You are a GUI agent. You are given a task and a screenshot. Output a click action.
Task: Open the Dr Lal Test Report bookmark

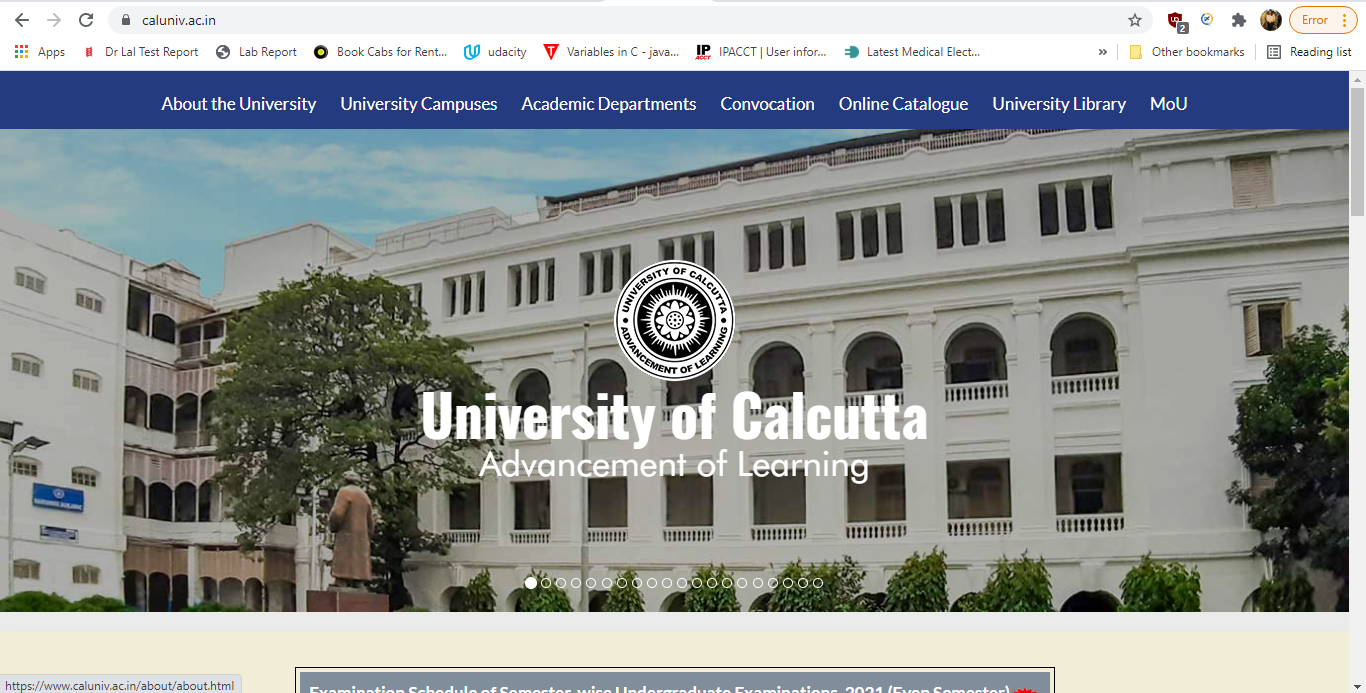click(141, 52)
